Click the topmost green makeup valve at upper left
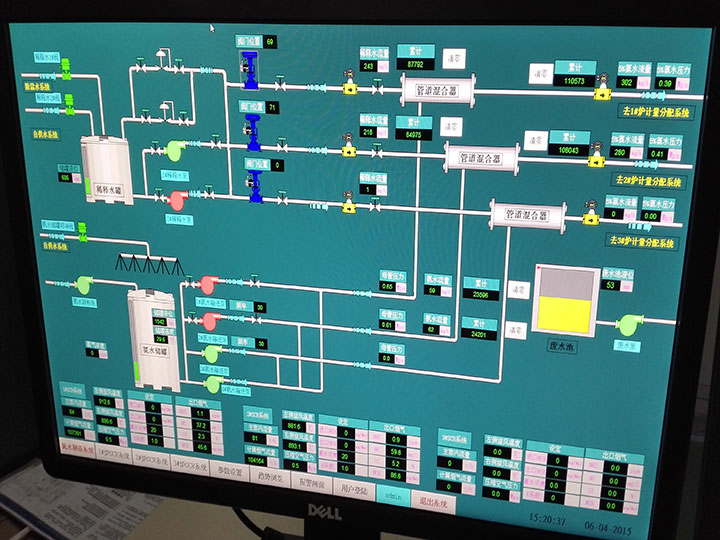This screenshot has height=540, width=720. click(x=67, y=67)
